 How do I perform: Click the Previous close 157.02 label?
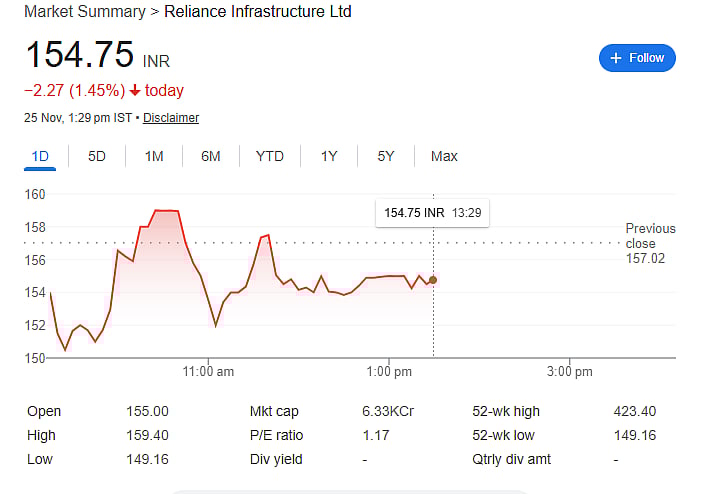pyautogui.click(x=650, y=243)
